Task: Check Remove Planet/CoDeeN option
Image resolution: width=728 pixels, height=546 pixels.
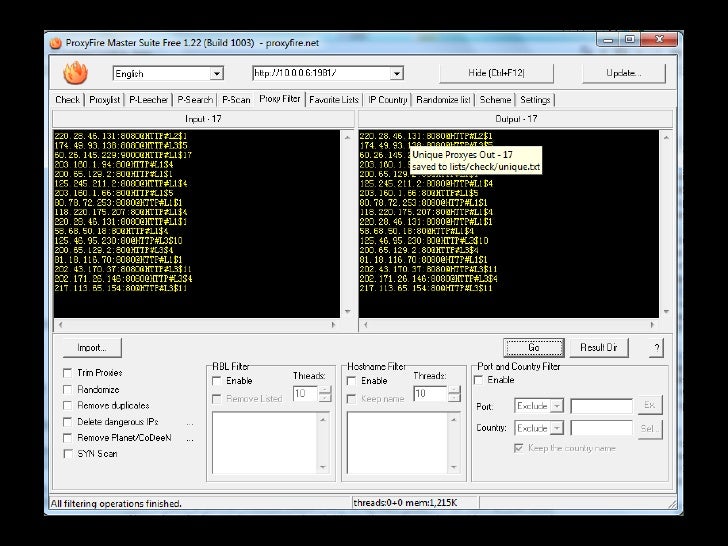Action: pyautogui.click(x=68, y=438)
